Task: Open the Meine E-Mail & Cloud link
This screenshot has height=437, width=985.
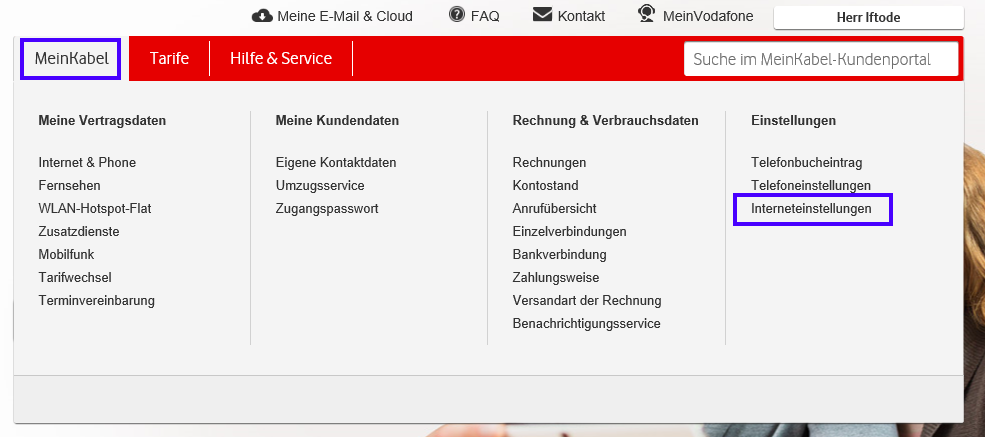Action: (345, 16)
